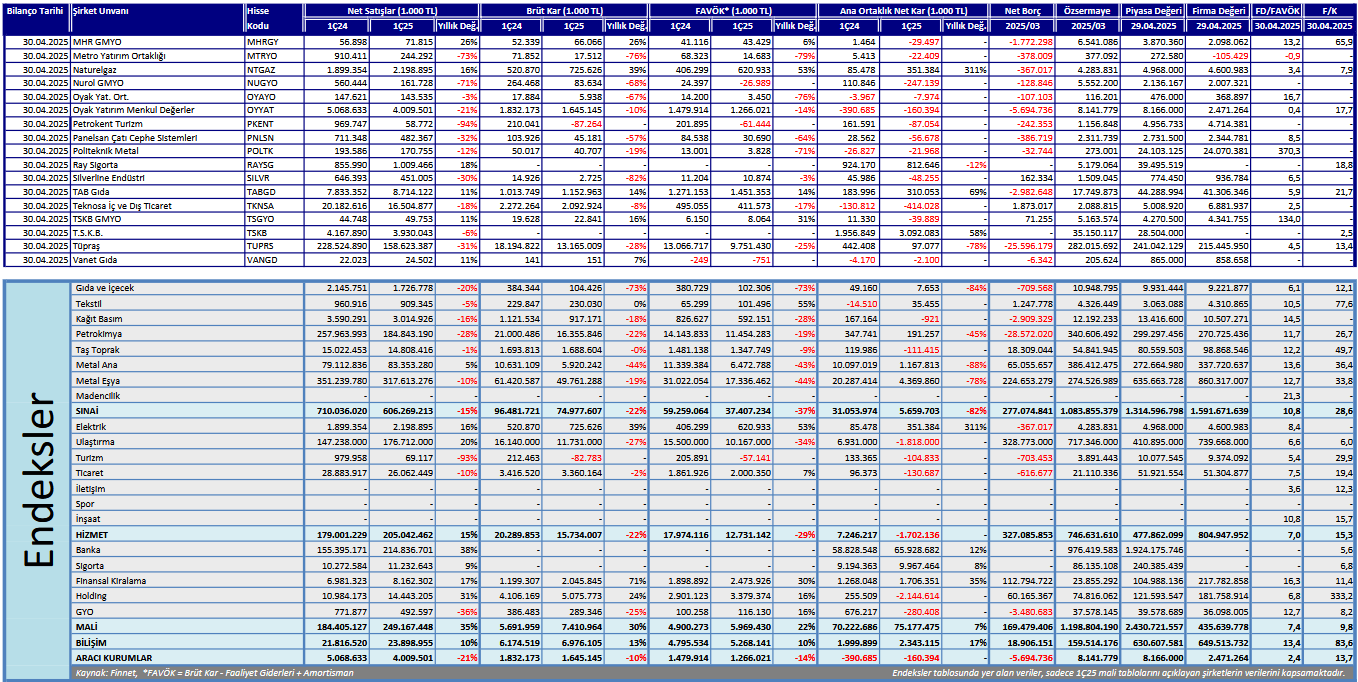Image resolution: width=1358 pixels, height=682 pixels.
Task: Click the "Hisse Kodu" column header
Action: [x=258, y=17]
